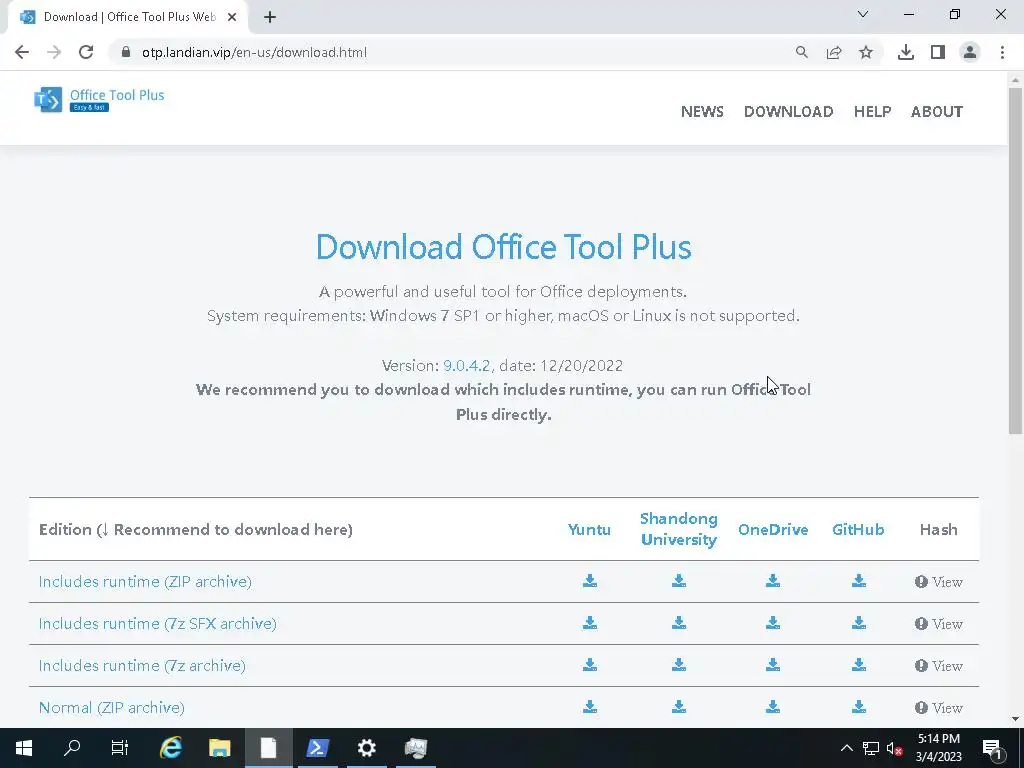Image resolution: width=1024 pixels, height=768 pixels.
Task: Open the HELP menu item
Action: click(872, 112)
